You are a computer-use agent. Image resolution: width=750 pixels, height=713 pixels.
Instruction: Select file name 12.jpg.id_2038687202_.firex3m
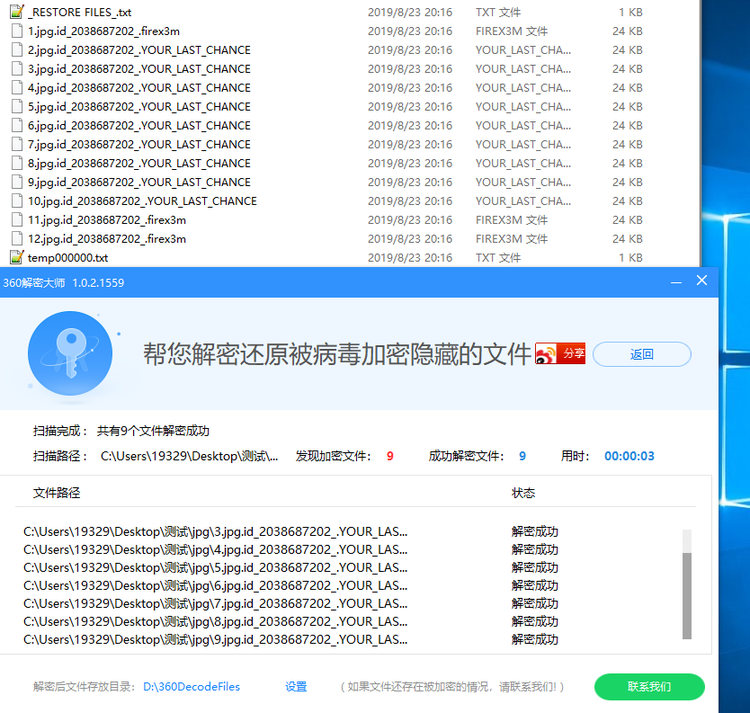pos(107,239)
